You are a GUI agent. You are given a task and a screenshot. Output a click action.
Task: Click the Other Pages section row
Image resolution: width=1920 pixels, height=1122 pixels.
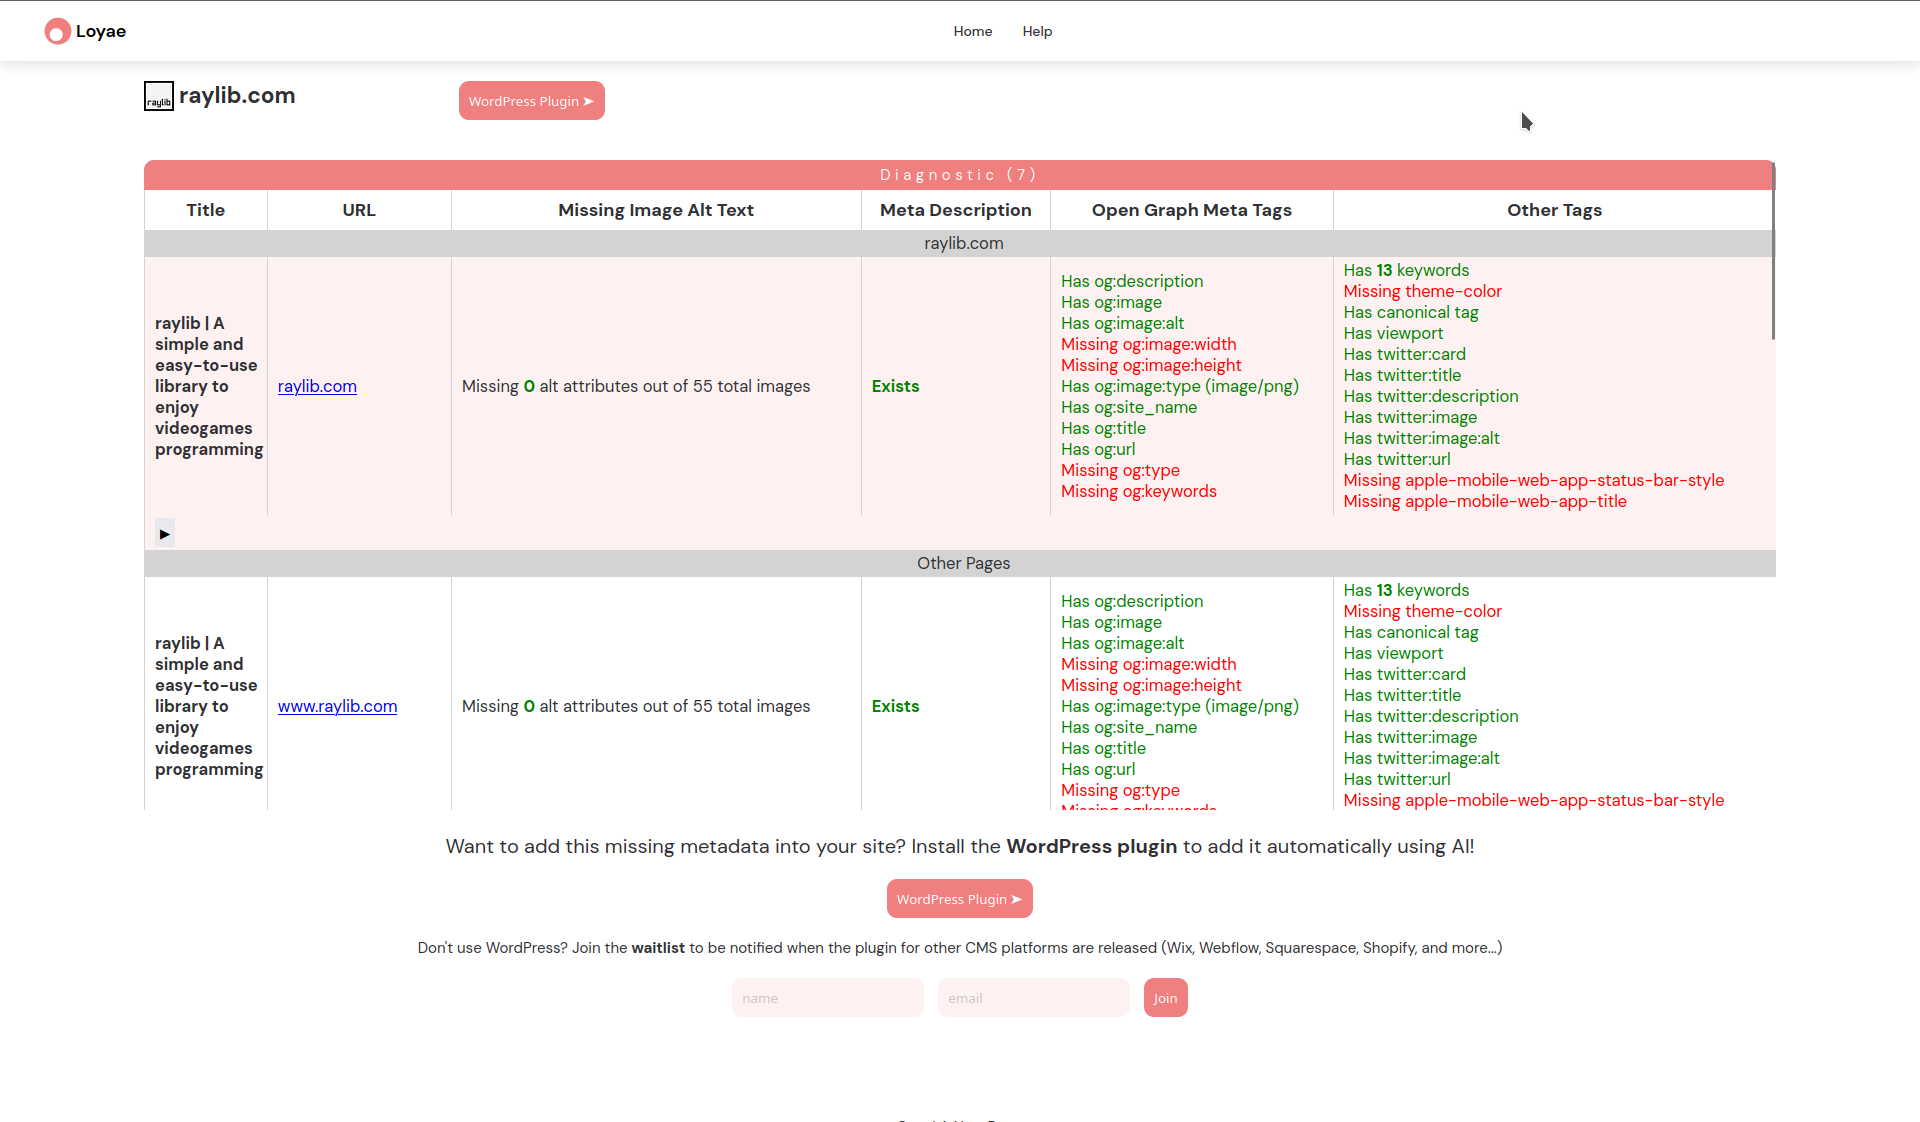[x=960, y=563]
